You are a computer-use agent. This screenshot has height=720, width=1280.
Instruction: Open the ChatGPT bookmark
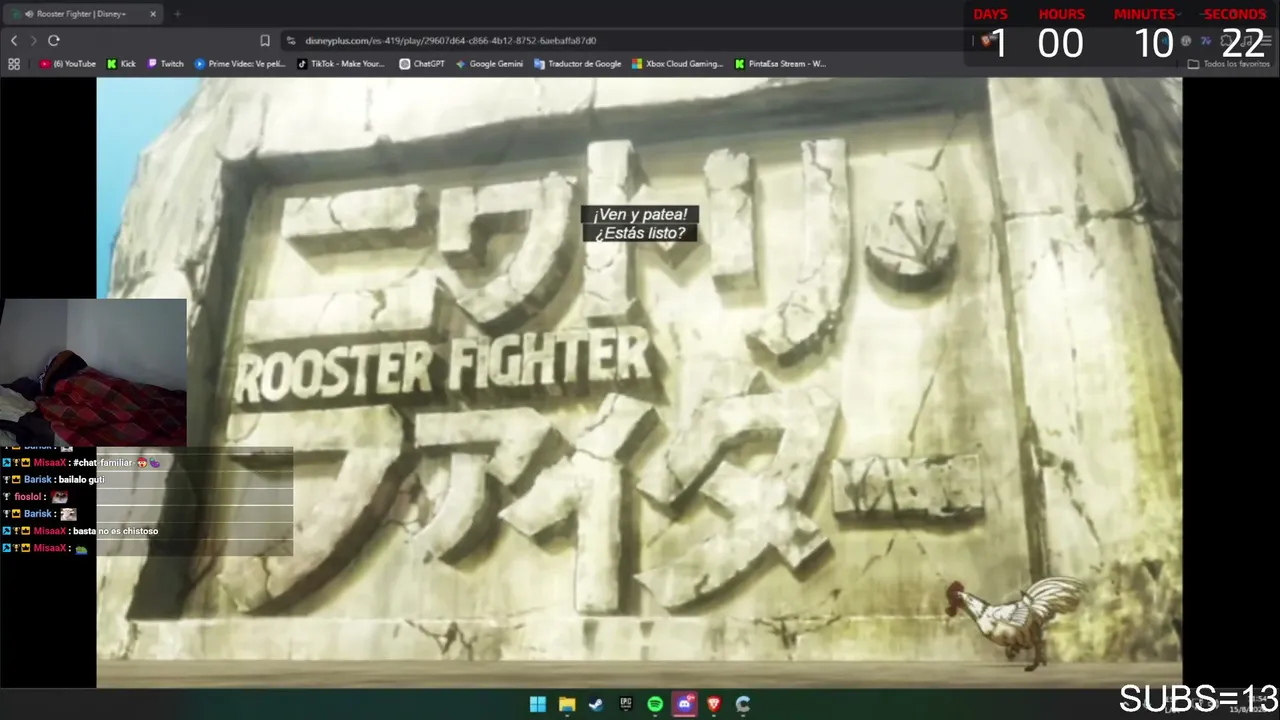tap(422, 64)
